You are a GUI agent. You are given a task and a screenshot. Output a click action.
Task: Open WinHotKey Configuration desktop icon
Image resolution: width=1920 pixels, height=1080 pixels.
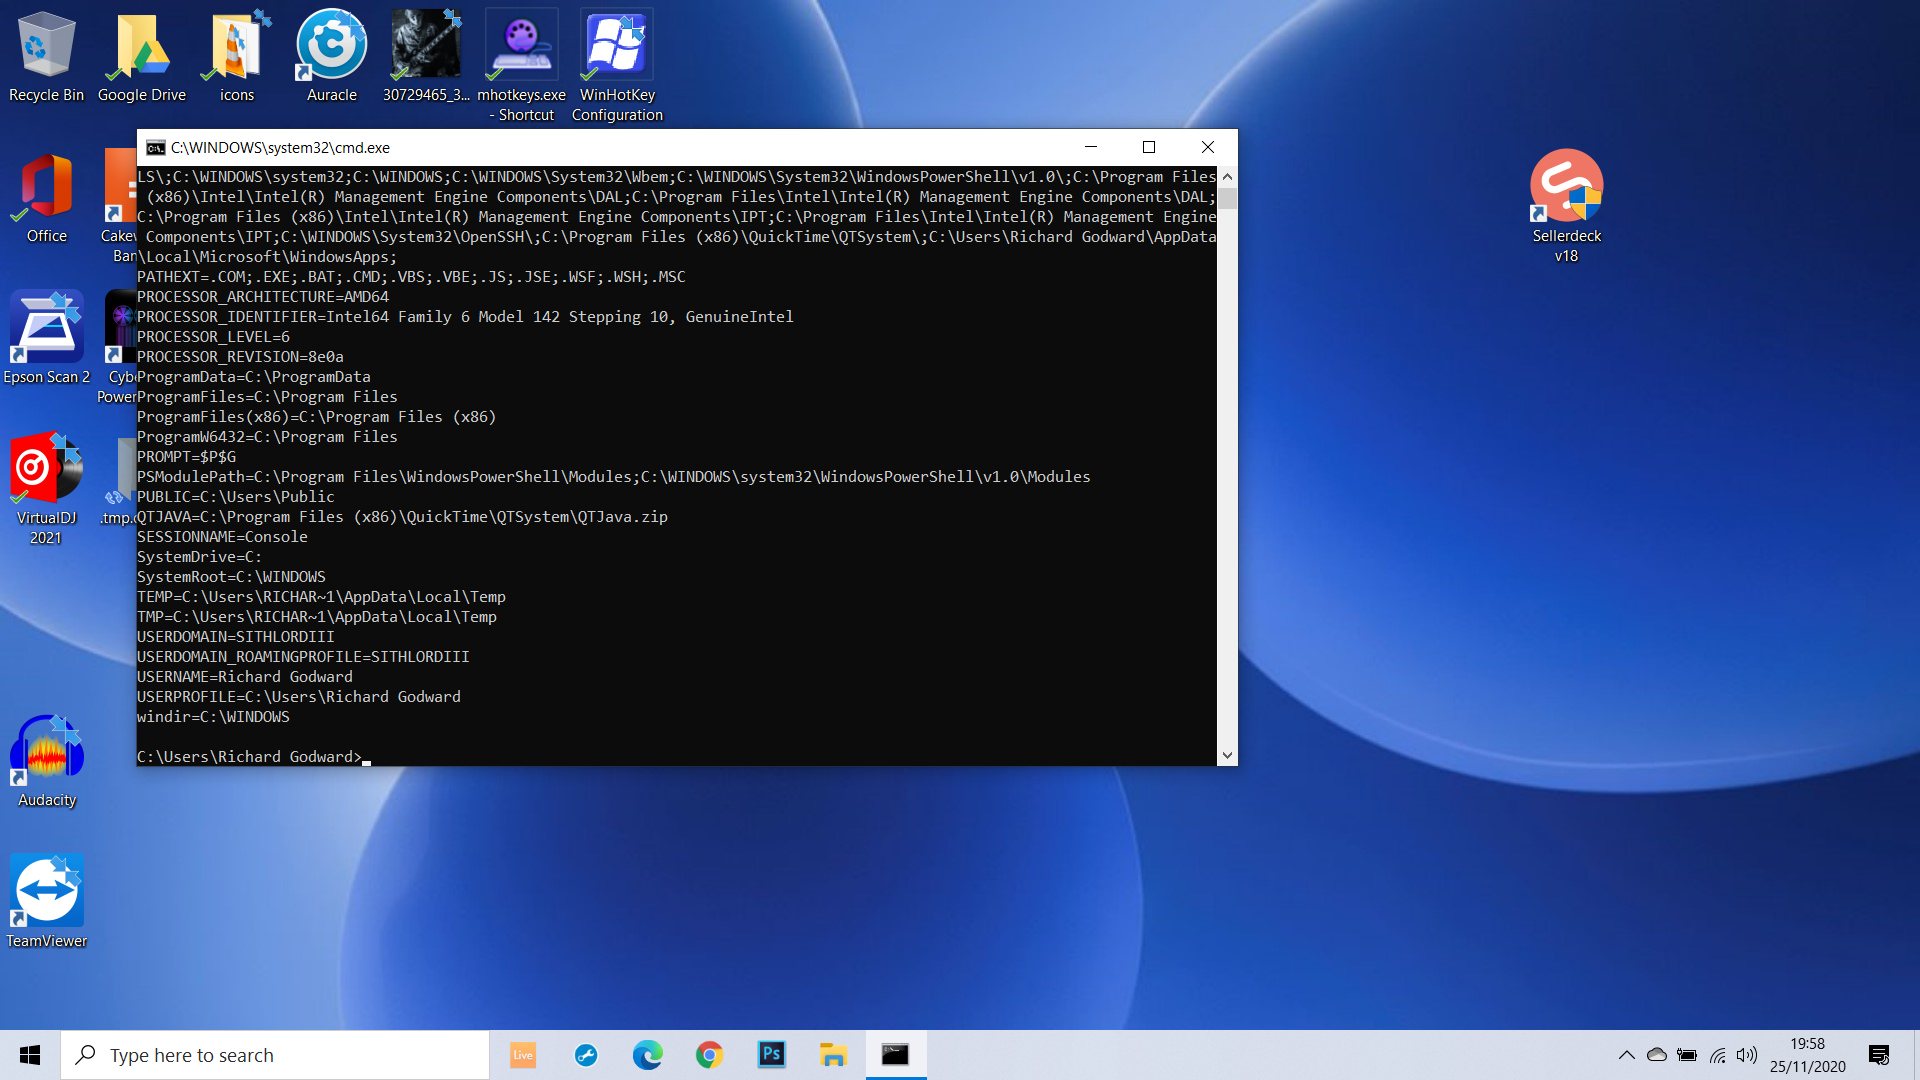pyautogui.click(x=617, y=66)
